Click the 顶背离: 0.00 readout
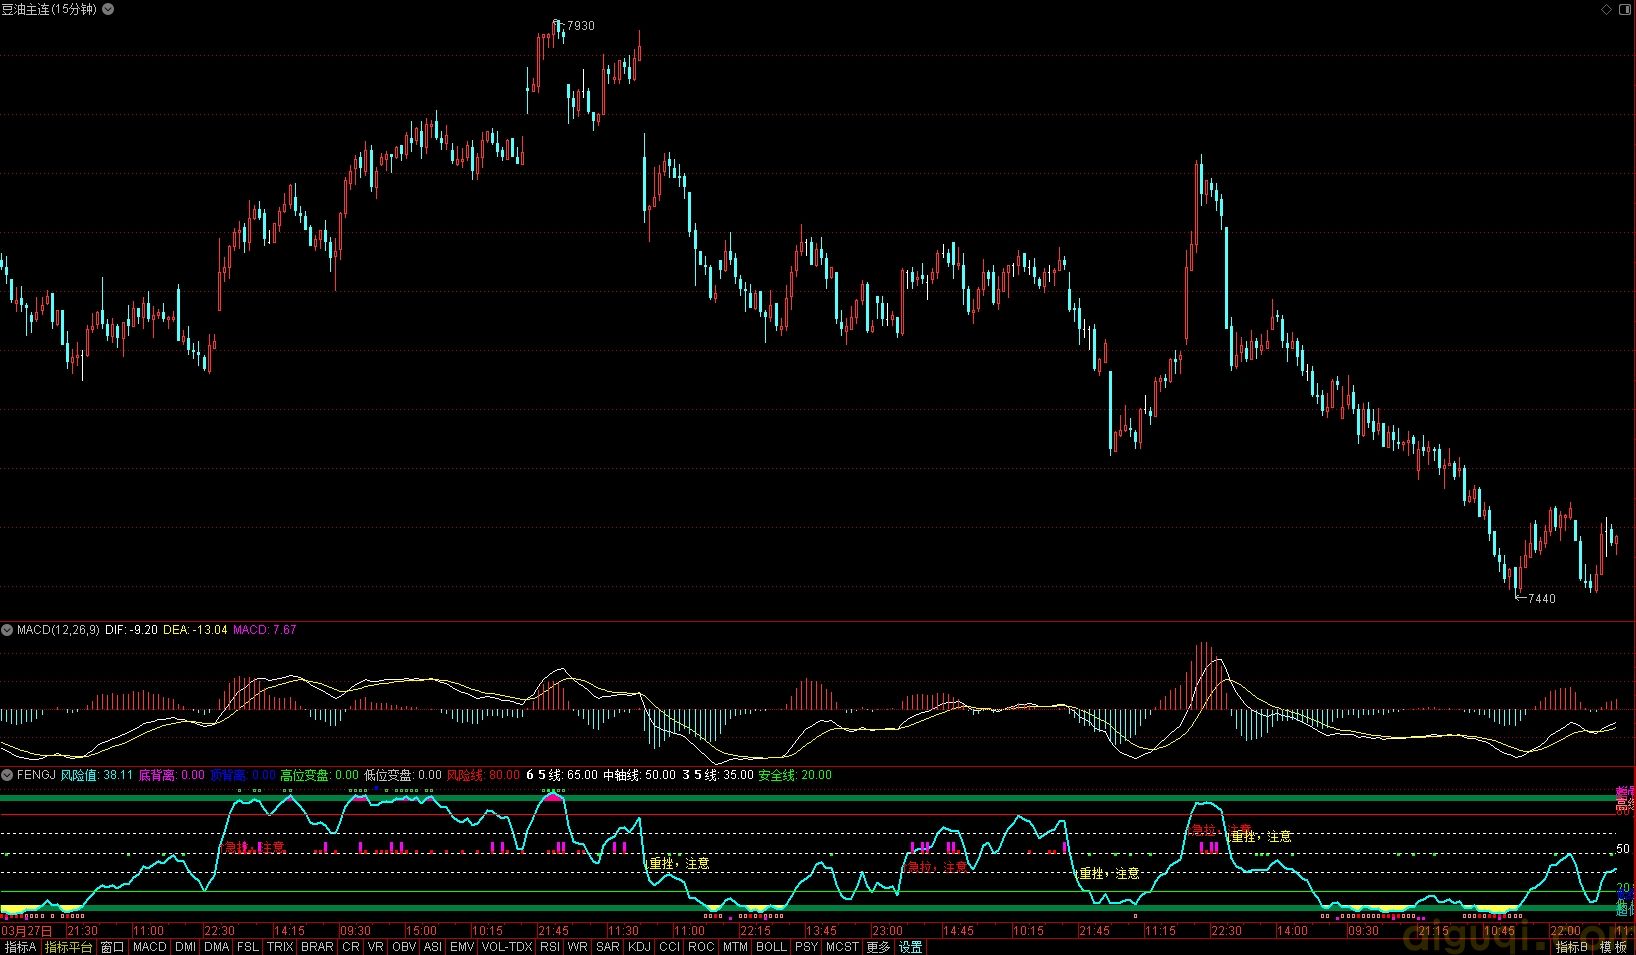 point(243,775)
